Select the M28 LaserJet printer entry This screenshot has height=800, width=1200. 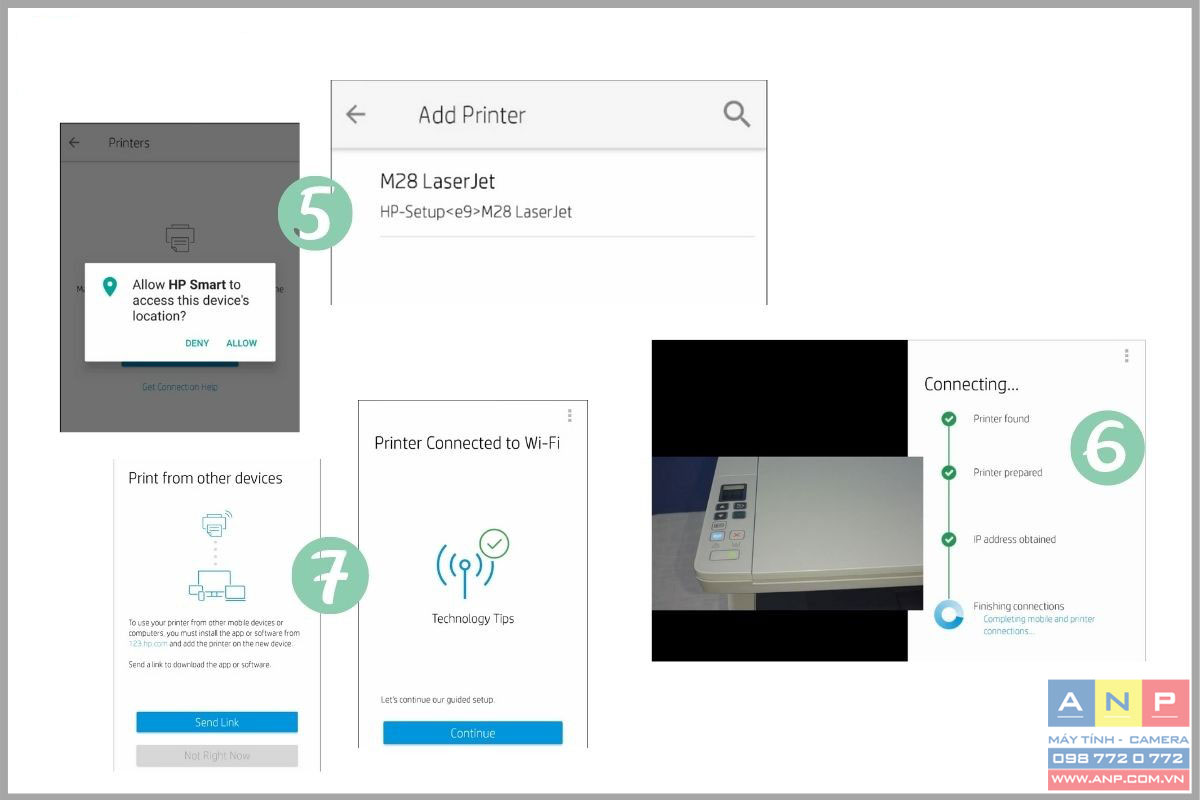[567, 196]
